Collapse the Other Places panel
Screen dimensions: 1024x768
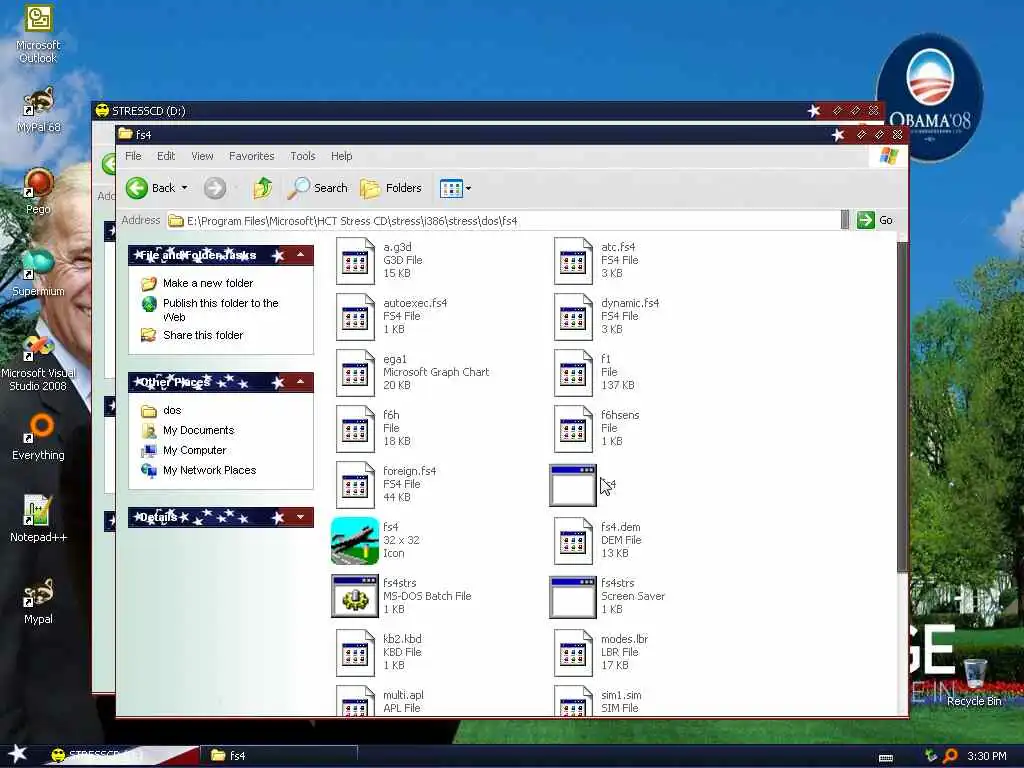pos(300,381)
